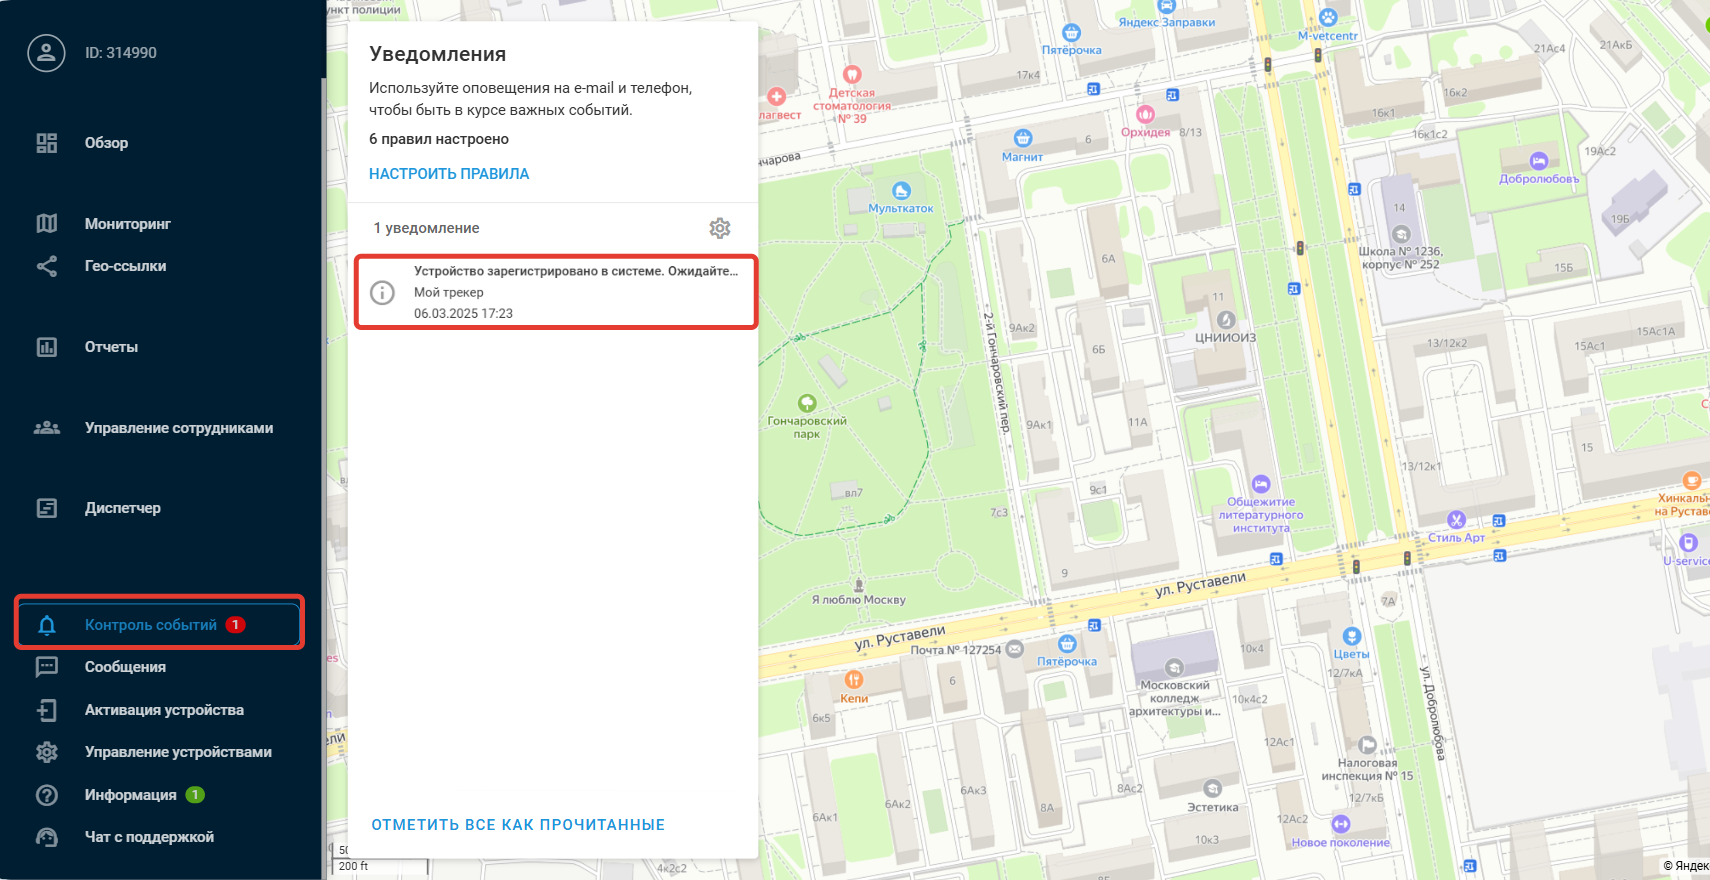Go to Monitoring in the sidebar
This screenshot has height=880, width=1710.
(x=127, y=224)
